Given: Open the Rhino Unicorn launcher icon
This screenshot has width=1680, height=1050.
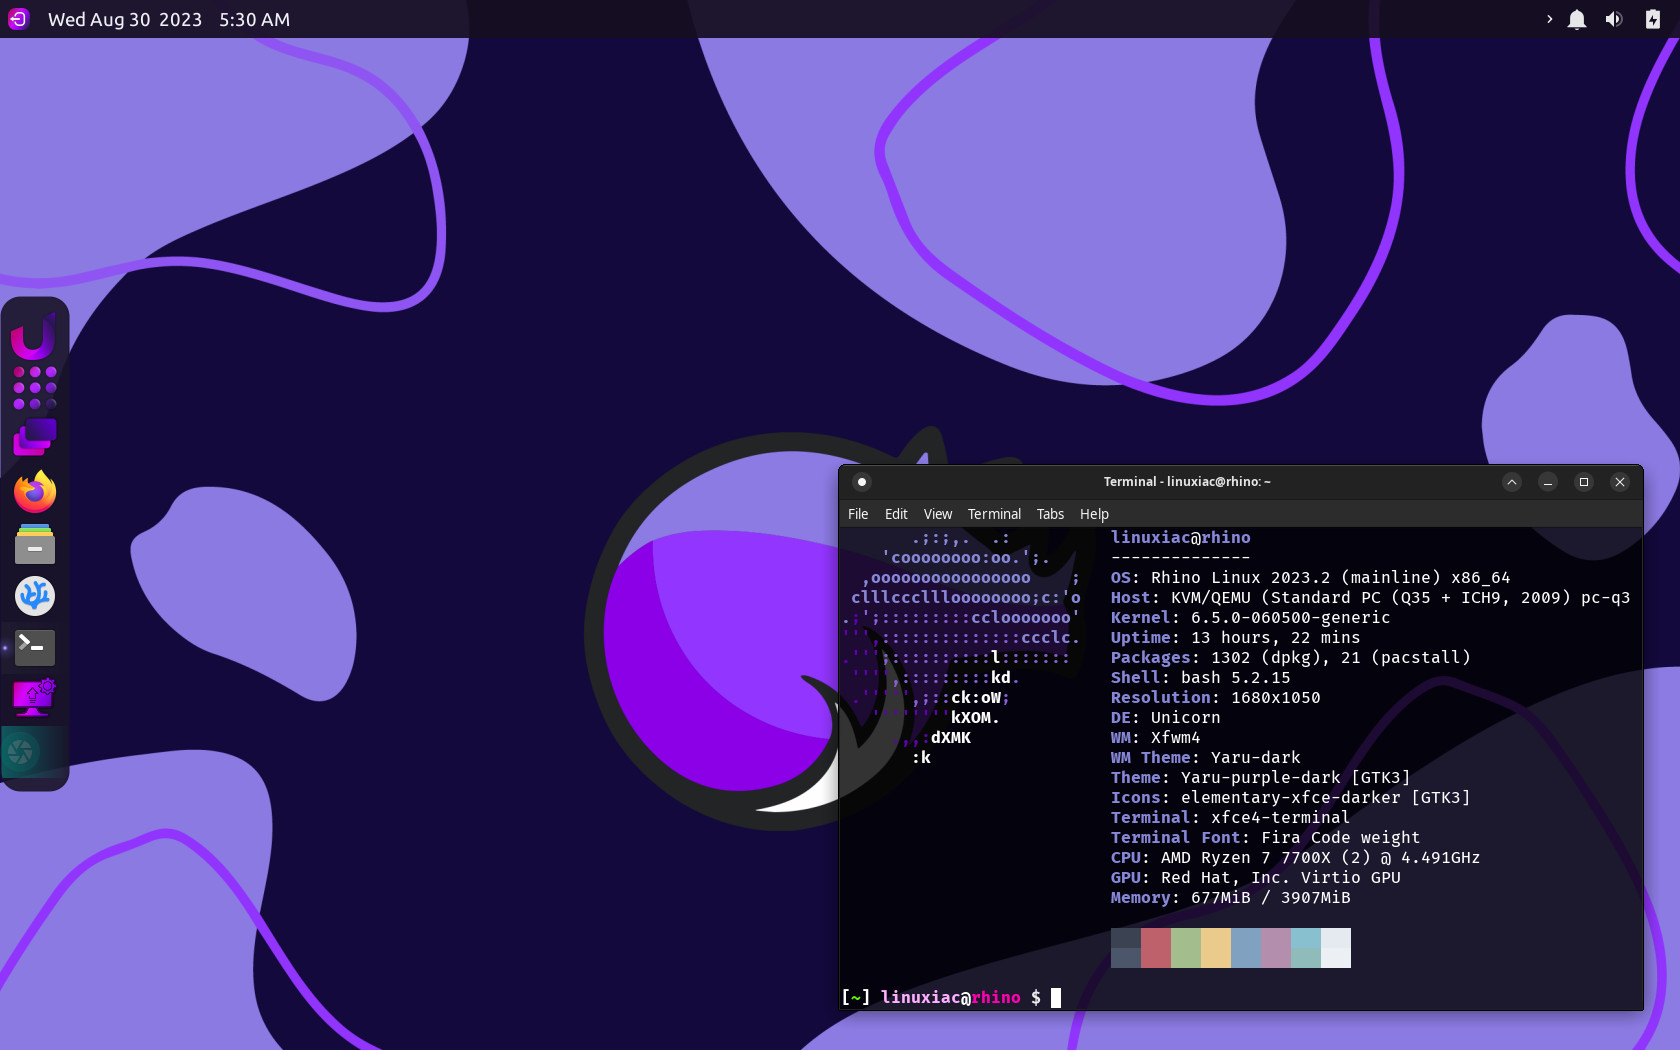Looking at the screenshot, I should [34, 336].
